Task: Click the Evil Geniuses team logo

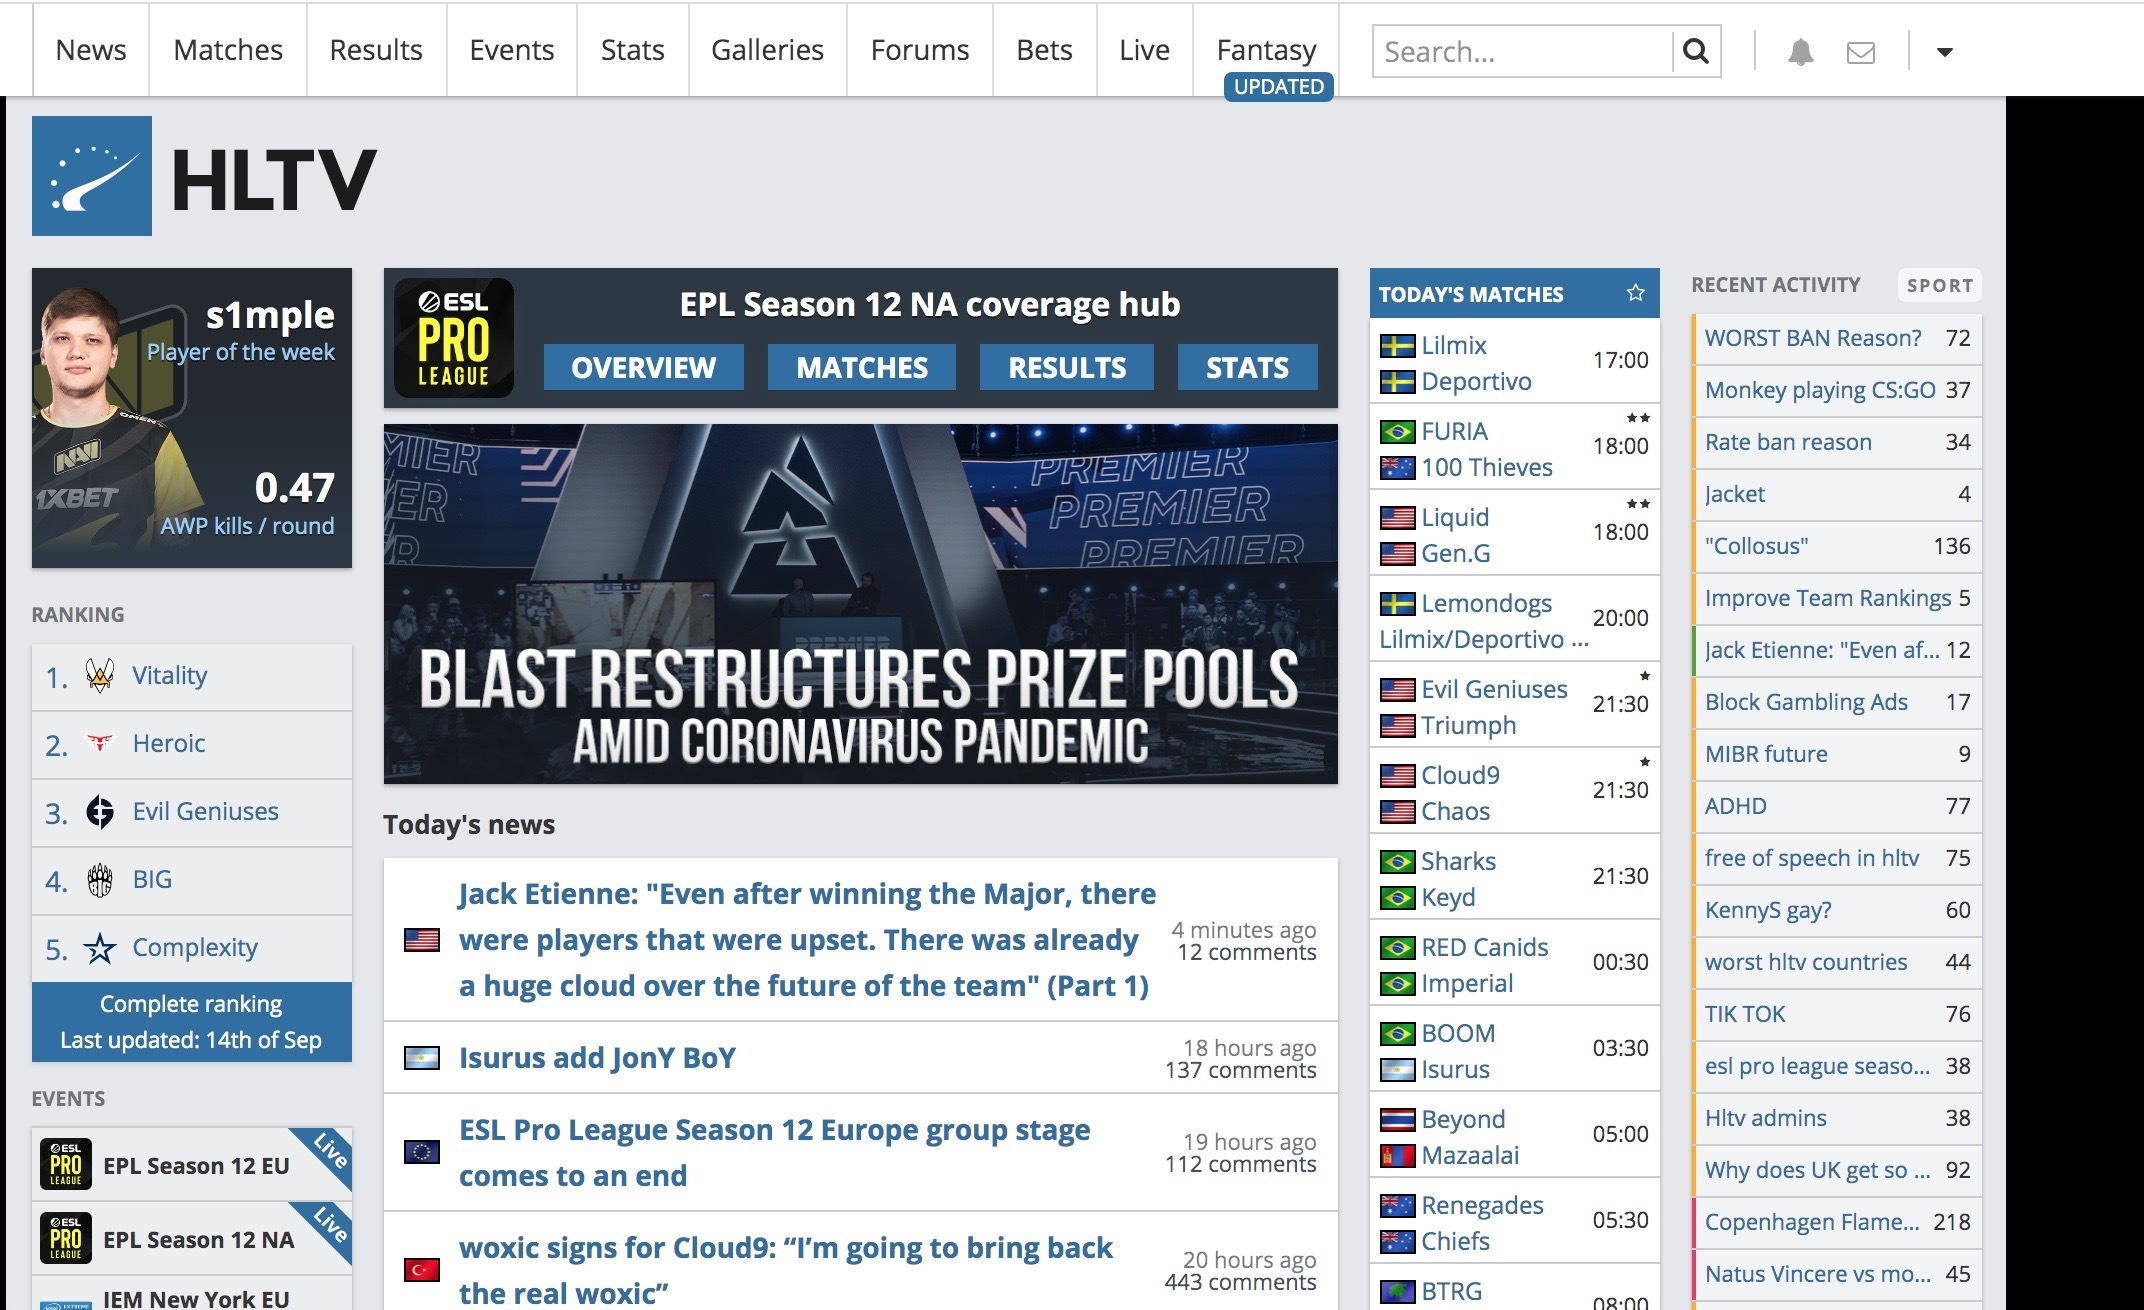Action: pos(100,812)
